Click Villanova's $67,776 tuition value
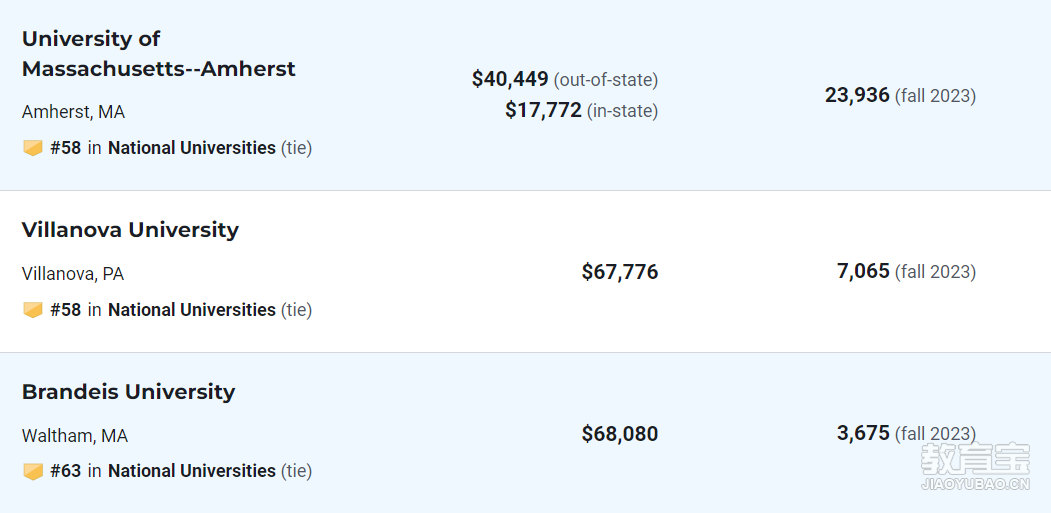Viewport: 1051px width, 513px height. click(620, 272)
